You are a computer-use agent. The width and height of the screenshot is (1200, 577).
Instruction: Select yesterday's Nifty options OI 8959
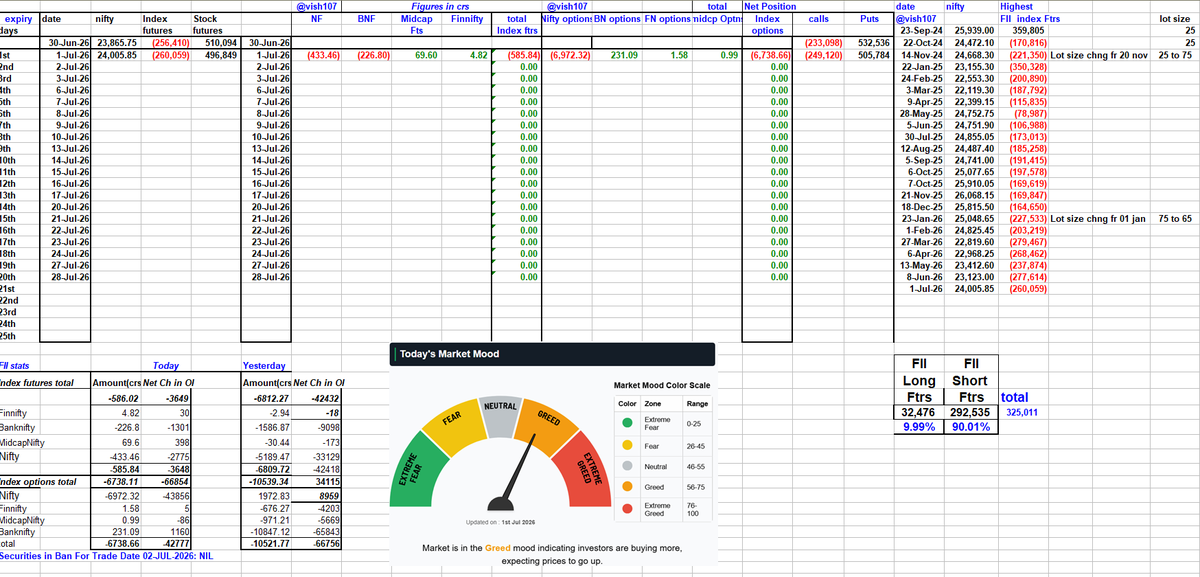pos(328,495)
